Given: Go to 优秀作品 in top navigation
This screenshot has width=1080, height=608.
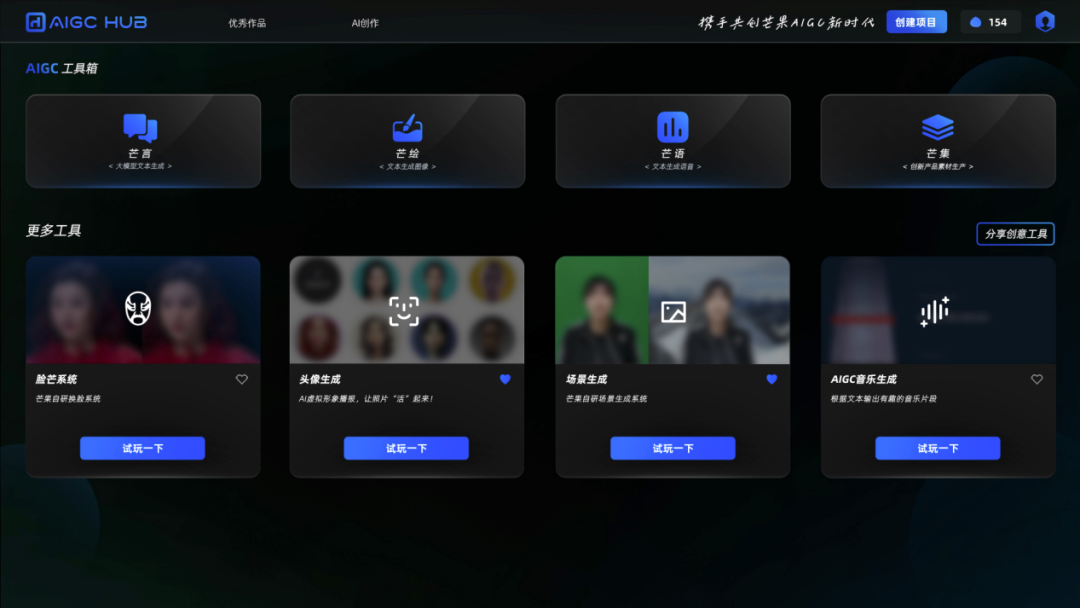Looking at the screenshot, I should [x=247, y=23].
